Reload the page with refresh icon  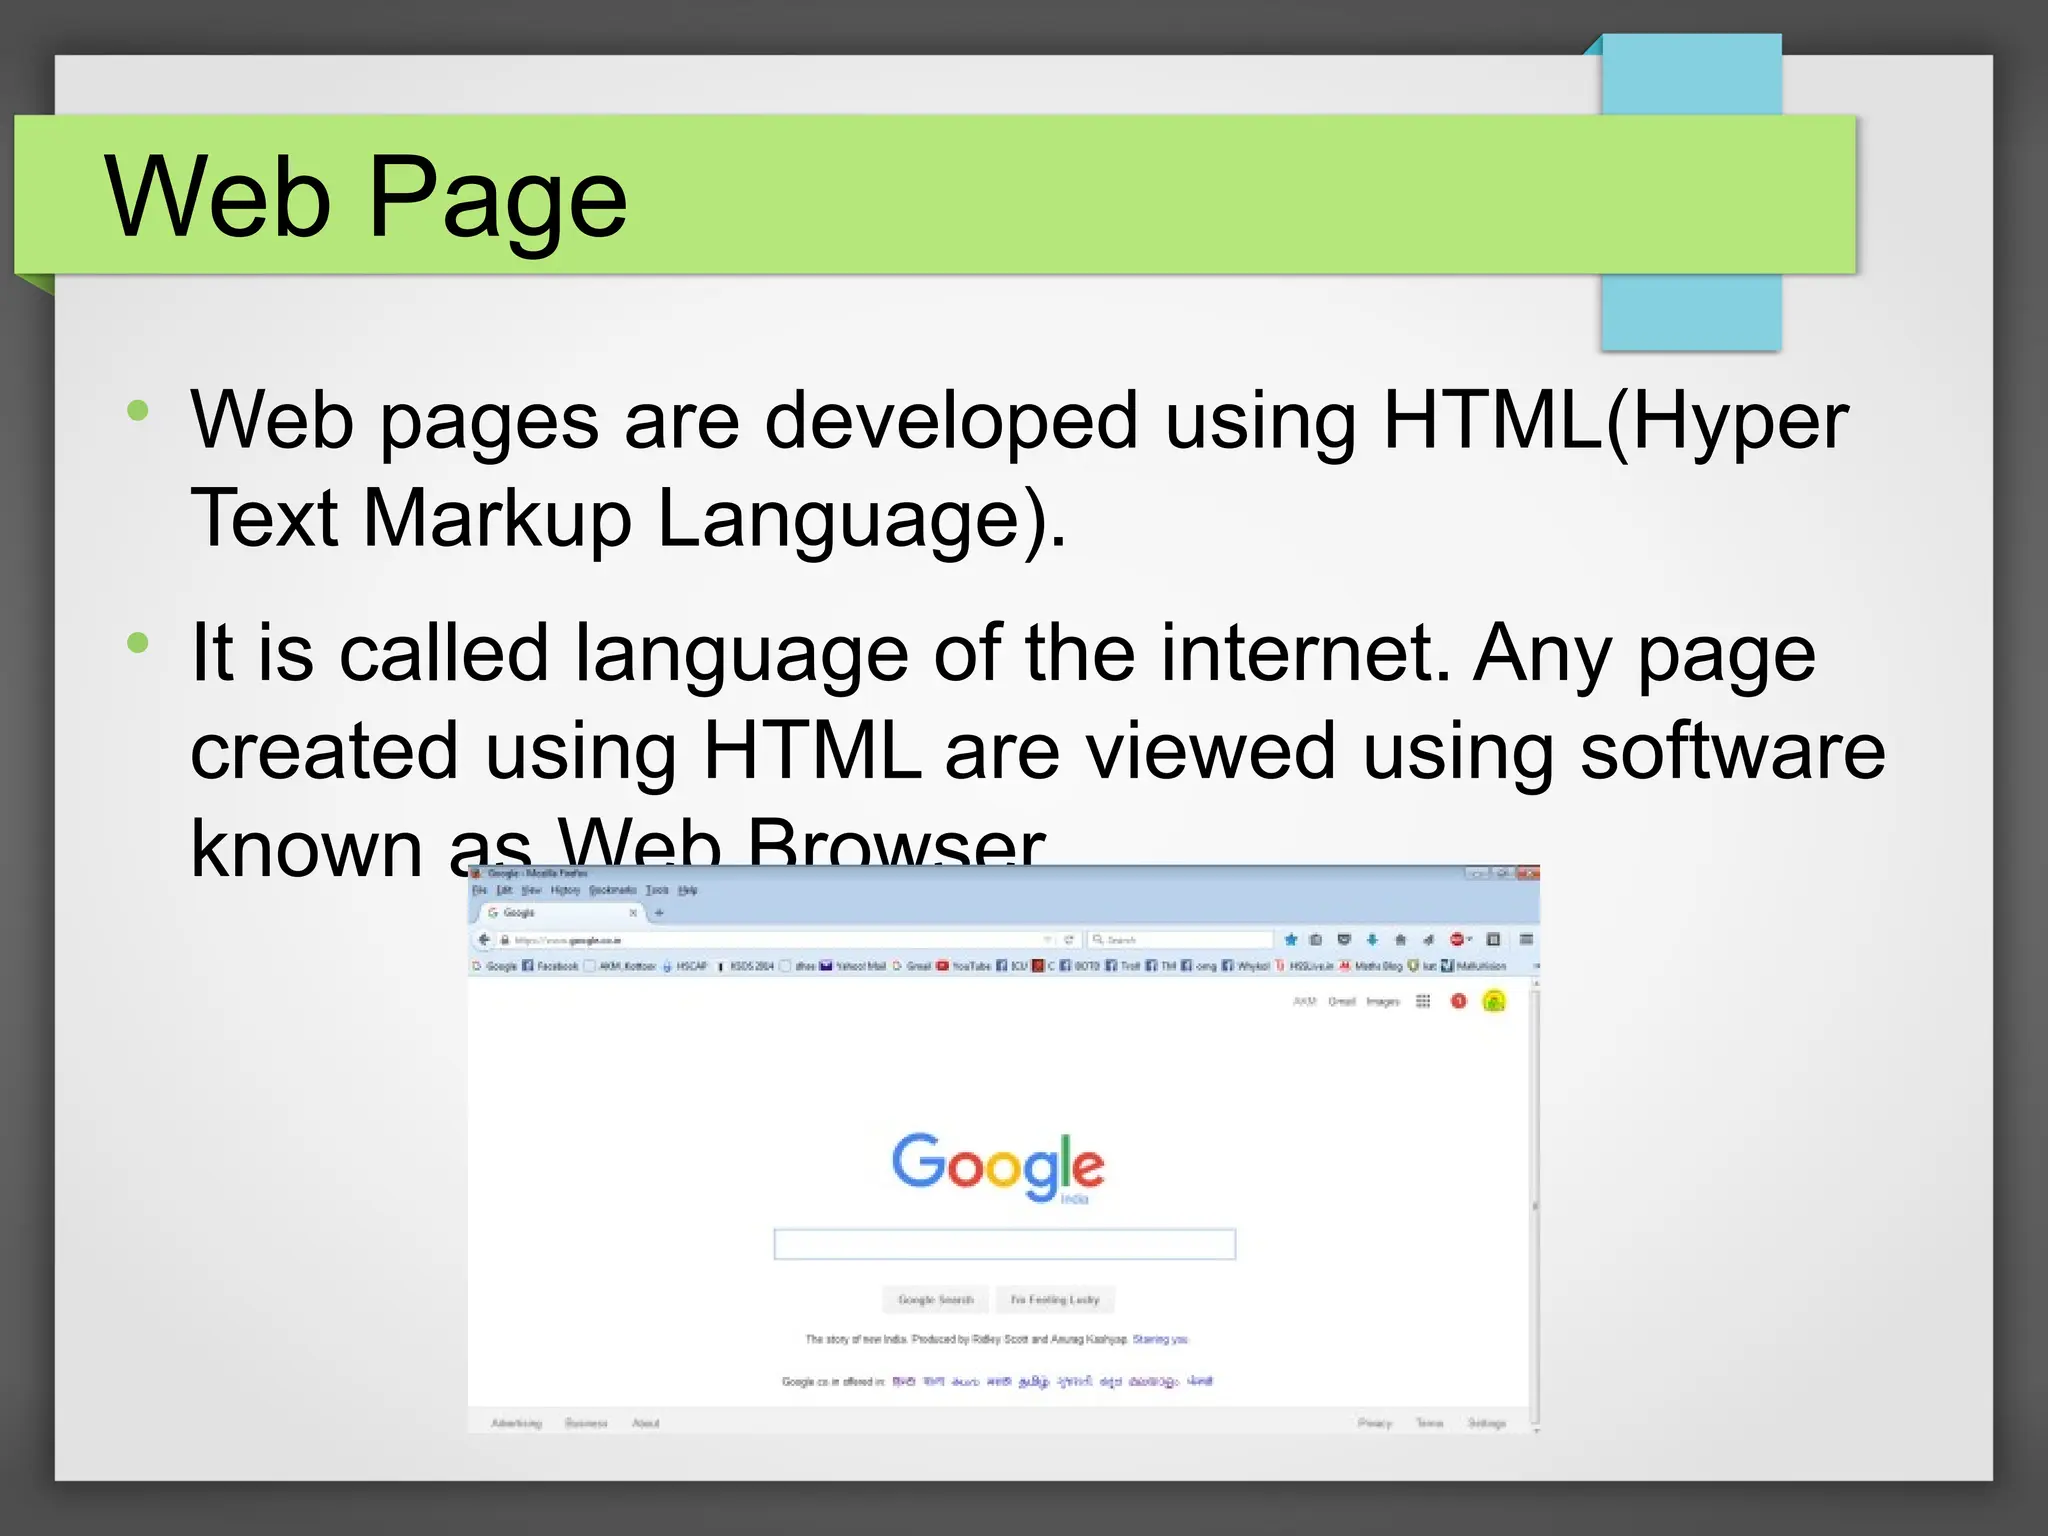click(1069, 939)
